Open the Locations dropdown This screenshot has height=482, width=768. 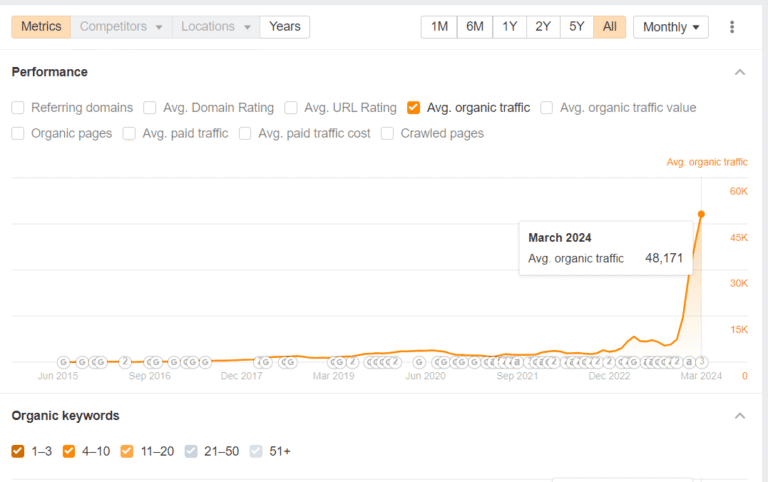coord(215,26)
